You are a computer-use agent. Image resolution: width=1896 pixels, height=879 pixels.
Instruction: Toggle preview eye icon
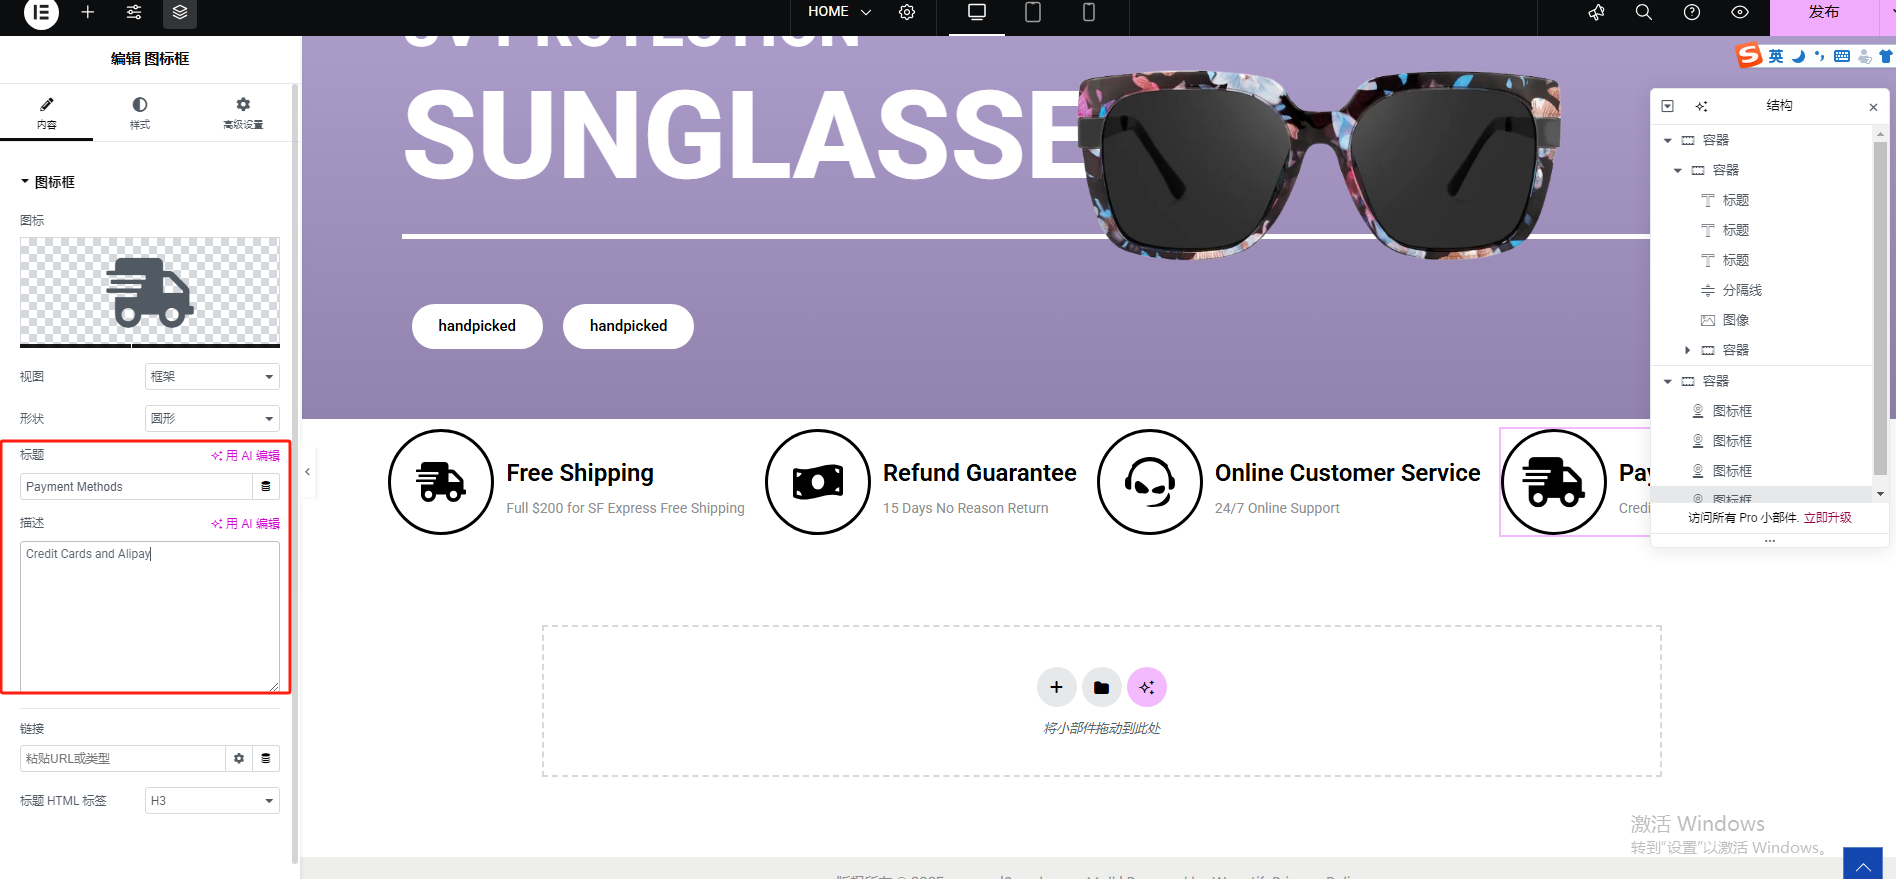(x=1740, y=12)
